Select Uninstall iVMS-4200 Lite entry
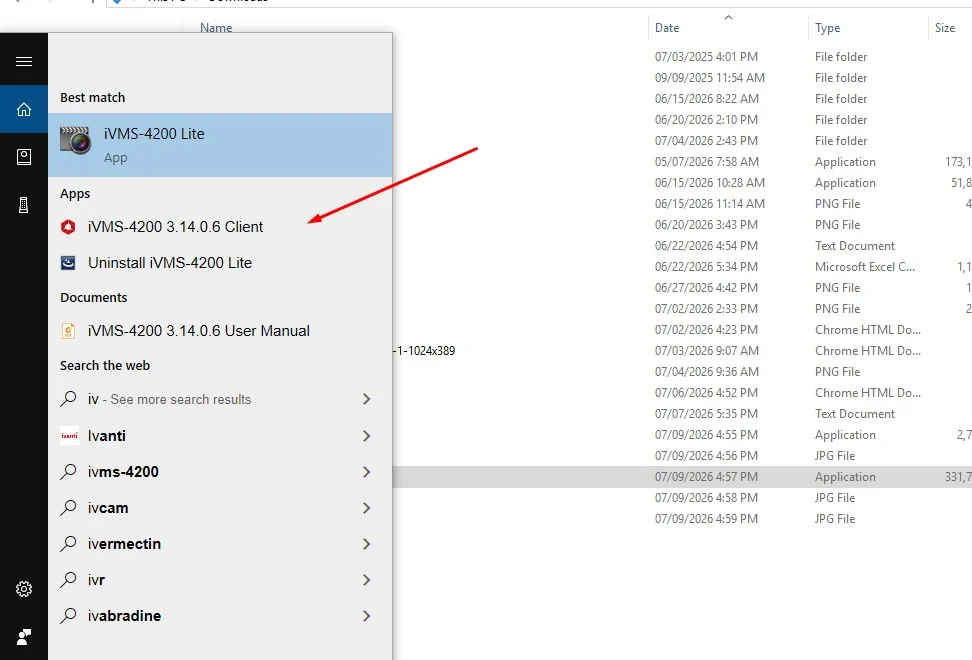 pos(220,263)
